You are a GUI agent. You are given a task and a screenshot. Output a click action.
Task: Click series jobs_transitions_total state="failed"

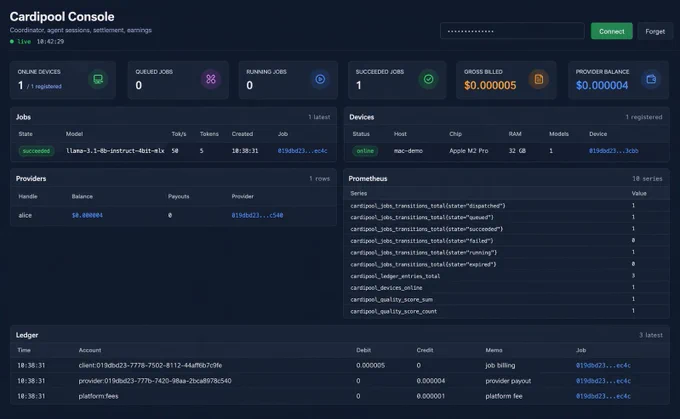point(422,241)
